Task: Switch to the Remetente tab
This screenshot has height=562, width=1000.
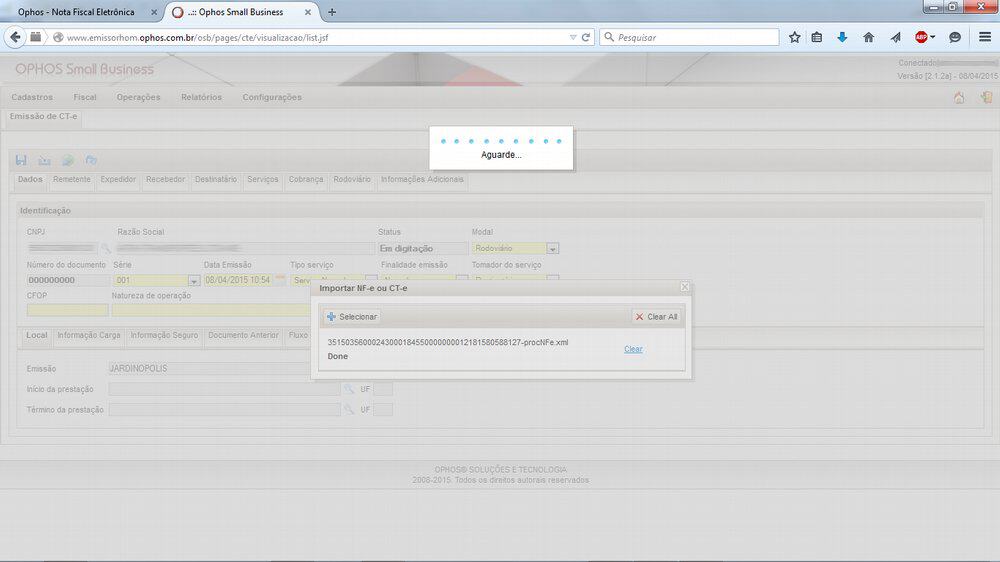Action: [72, 180]
